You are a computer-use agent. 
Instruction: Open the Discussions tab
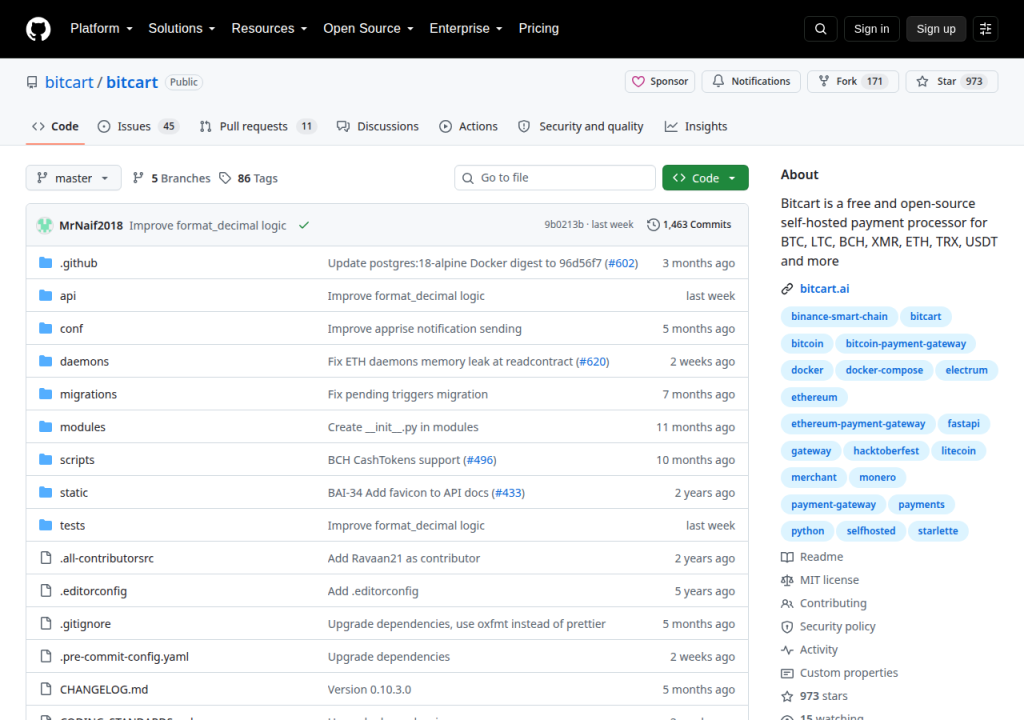(x=377, y=126)
